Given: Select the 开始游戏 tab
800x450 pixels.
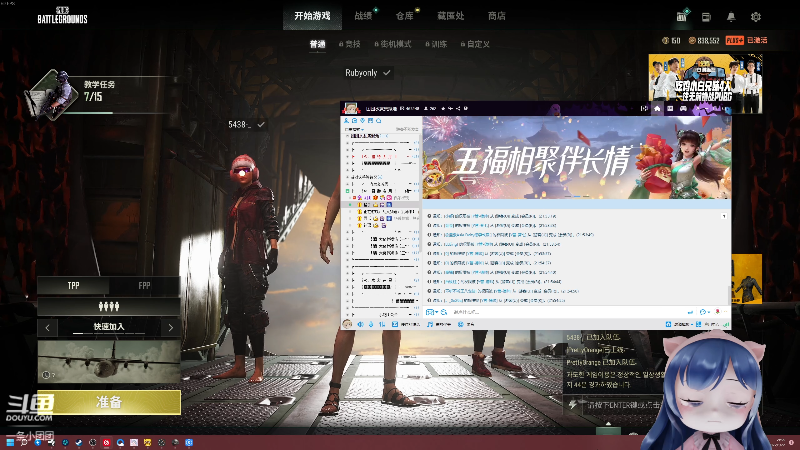Looking at the screenshot, I should pos(312,16).
